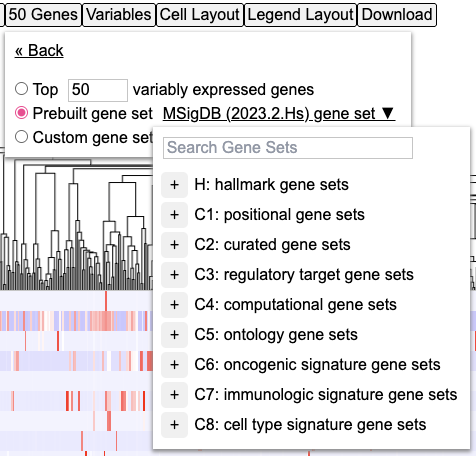Open the MSigDB (2023.2.Hs) gene set dropdown

(279, 114)
